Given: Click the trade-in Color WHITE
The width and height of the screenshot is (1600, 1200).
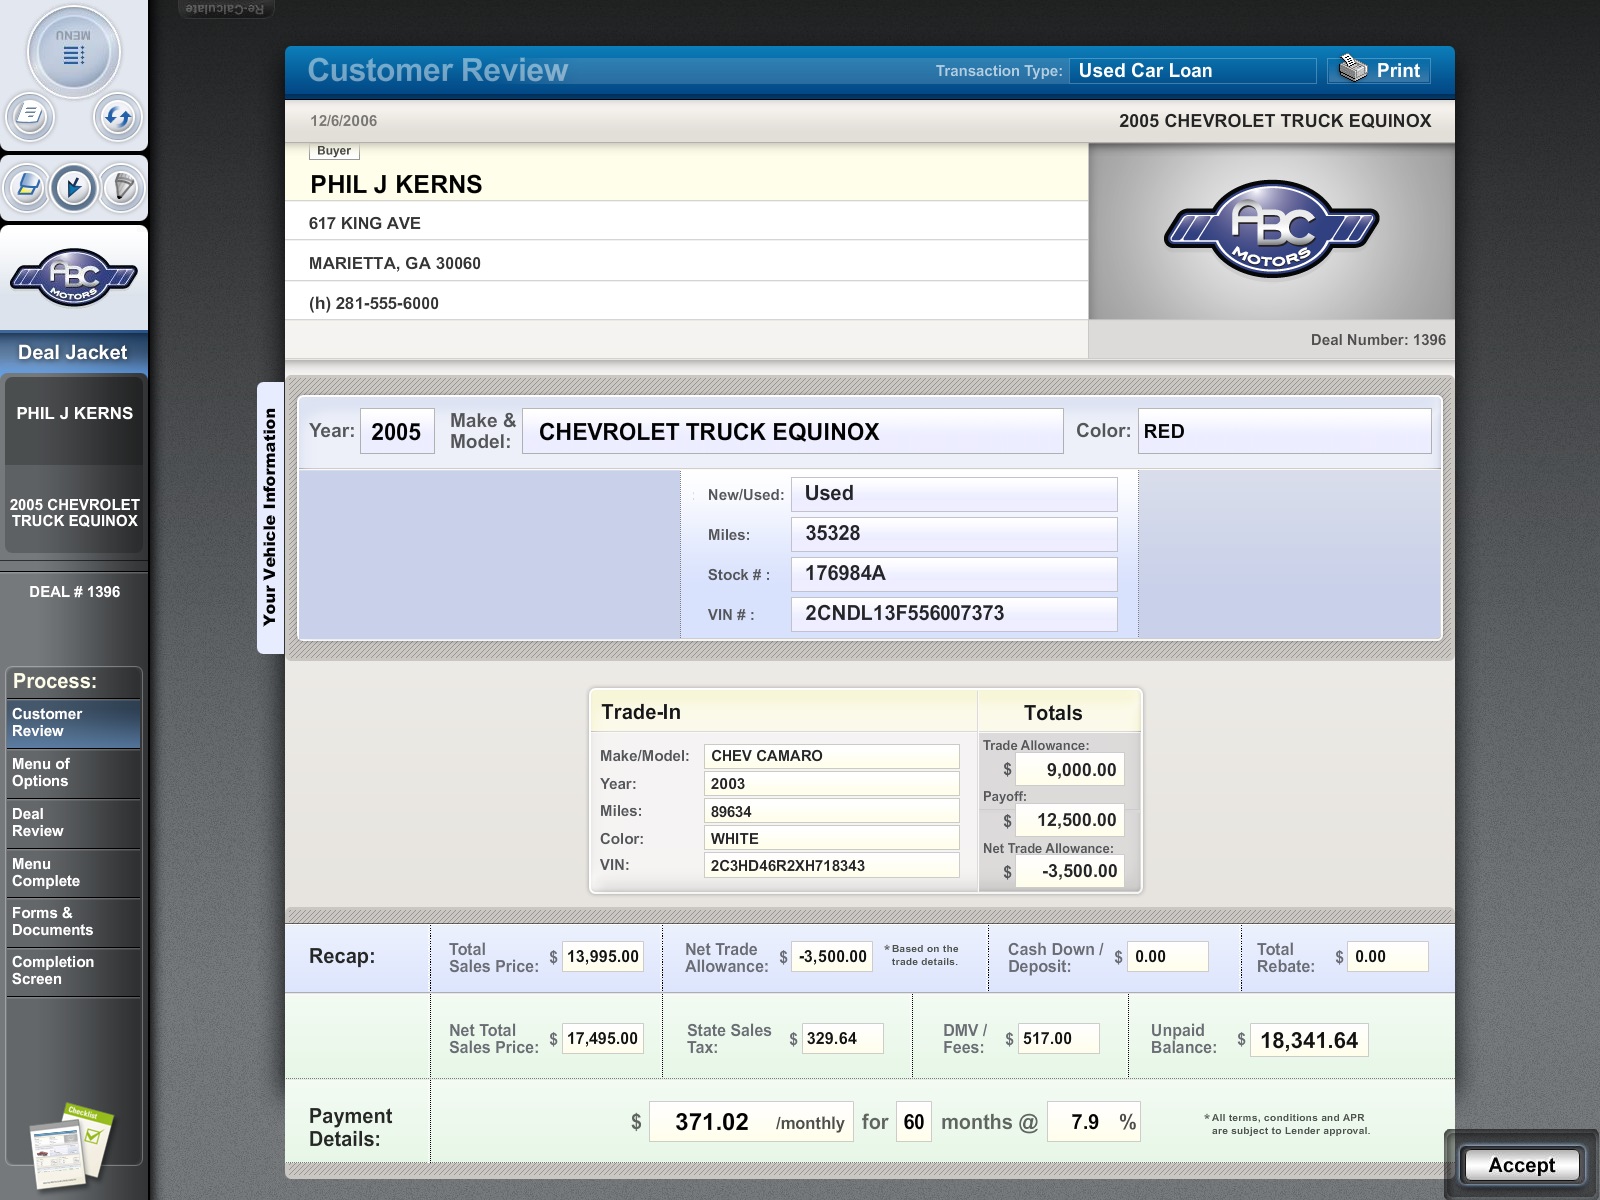Looking at the screenshot, I should point(831,838).
